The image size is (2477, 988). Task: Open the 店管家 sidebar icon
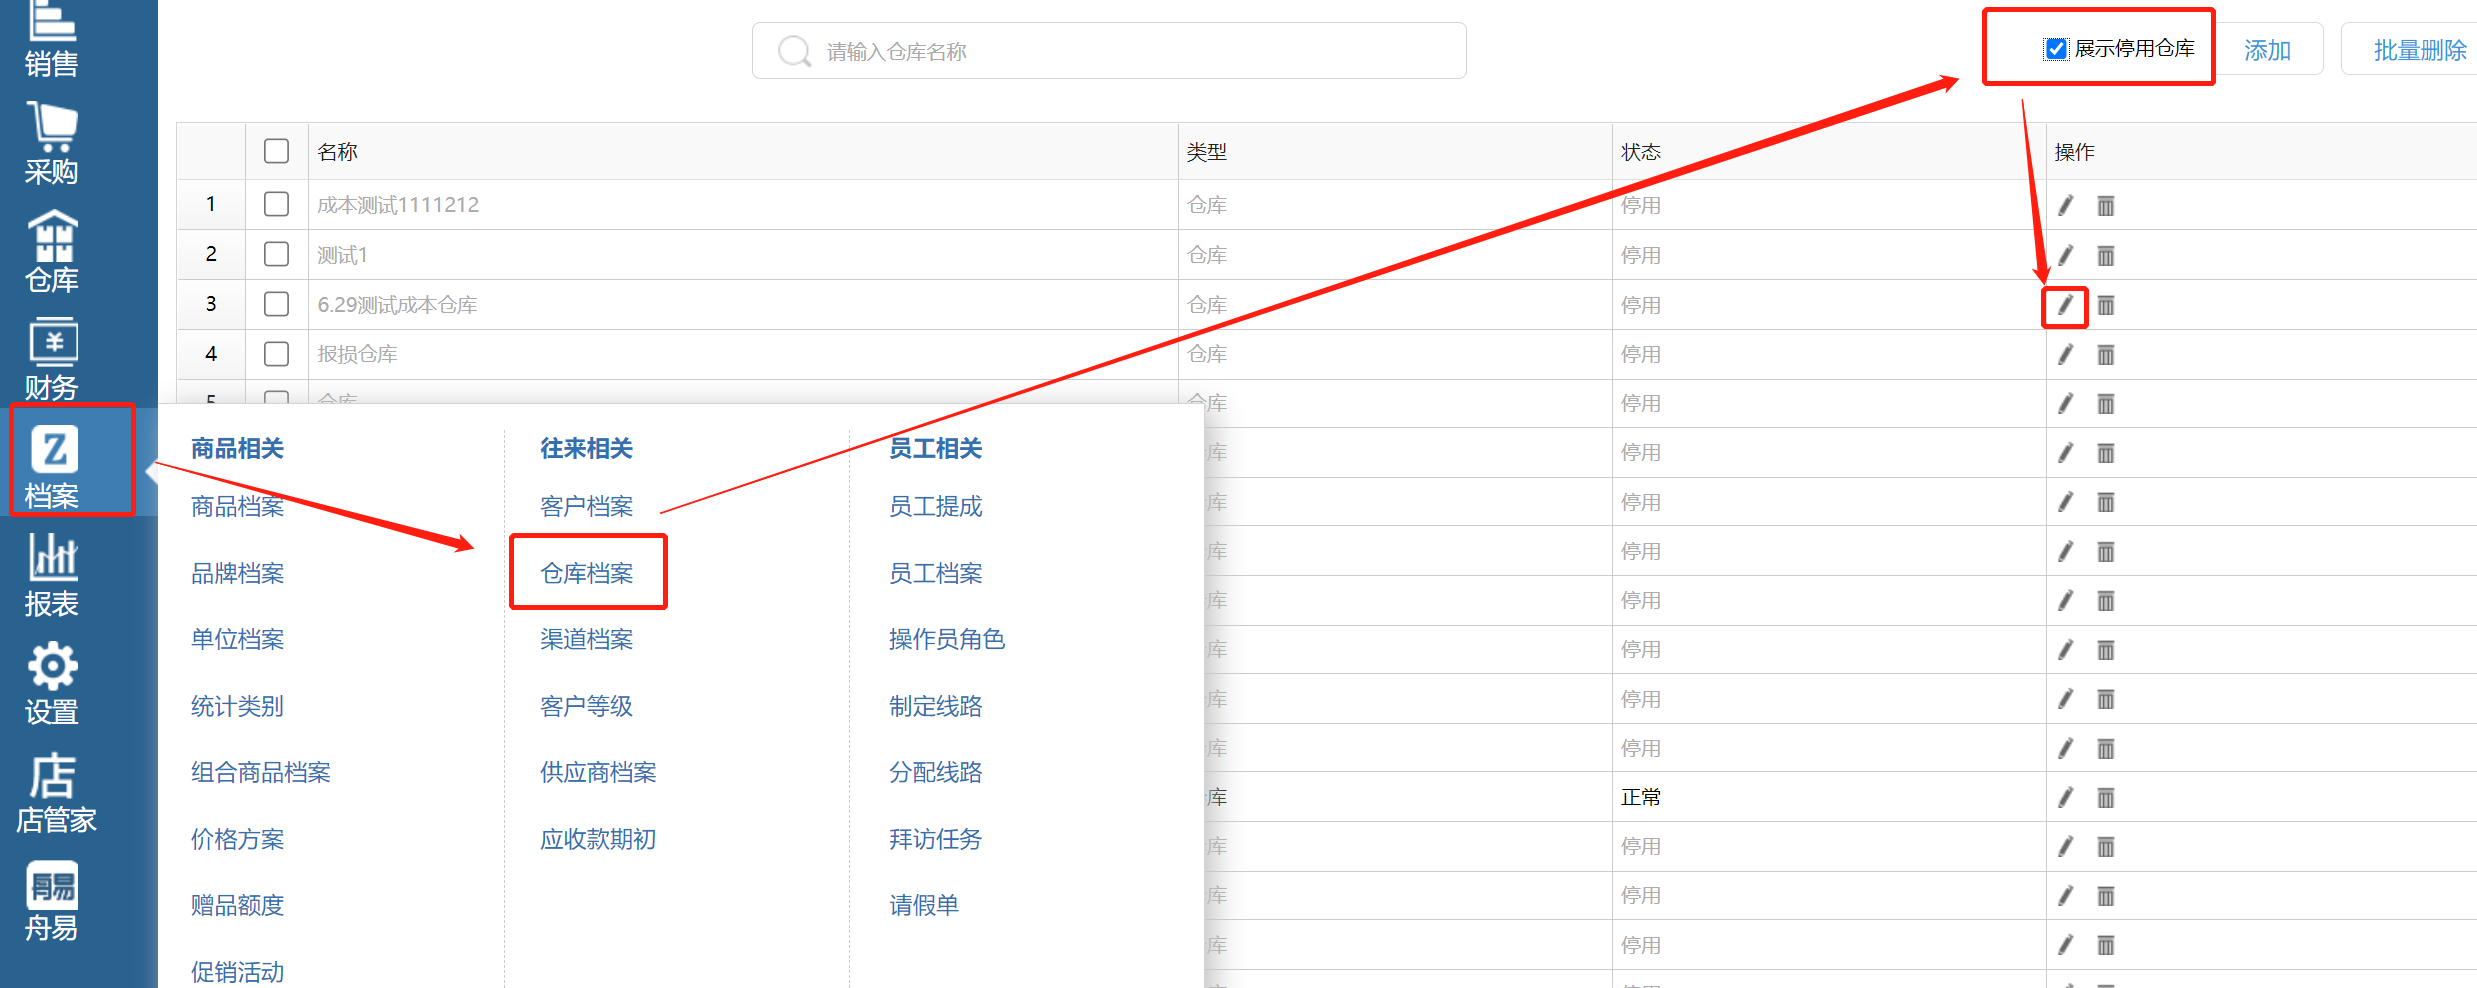point(54,794)
